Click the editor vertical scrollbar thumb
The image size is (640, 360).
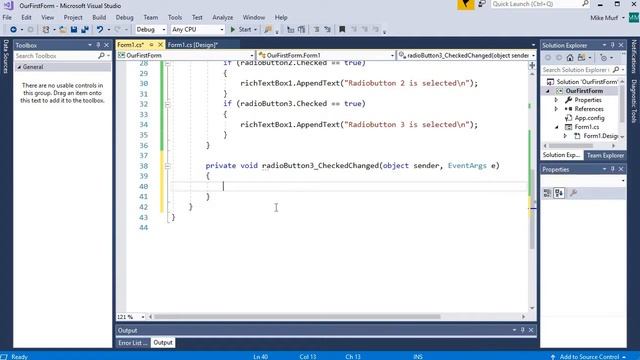[532, 209]
